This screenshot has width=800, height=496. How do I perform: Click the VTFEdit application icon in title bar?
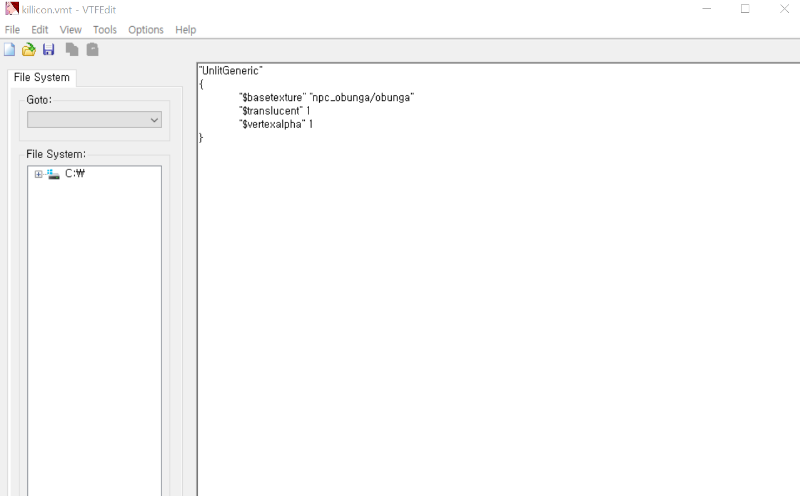11,9
